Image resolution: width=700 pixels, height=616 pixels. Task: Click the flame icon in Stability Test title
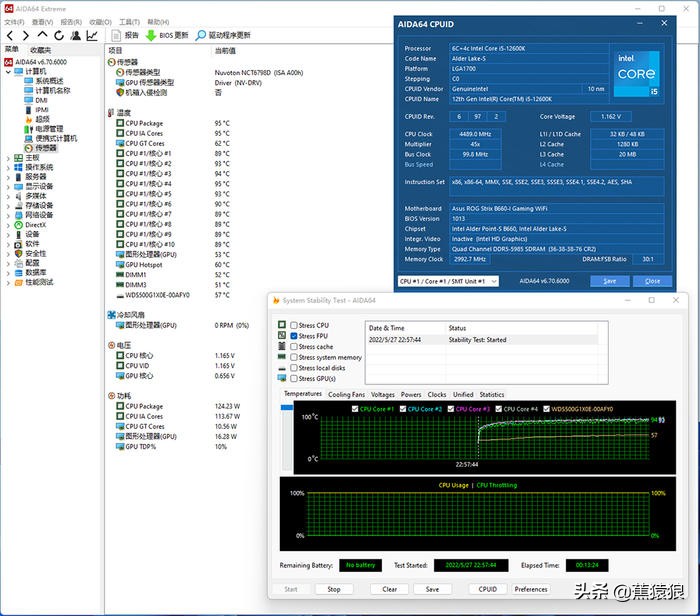(x=276, y=300)
